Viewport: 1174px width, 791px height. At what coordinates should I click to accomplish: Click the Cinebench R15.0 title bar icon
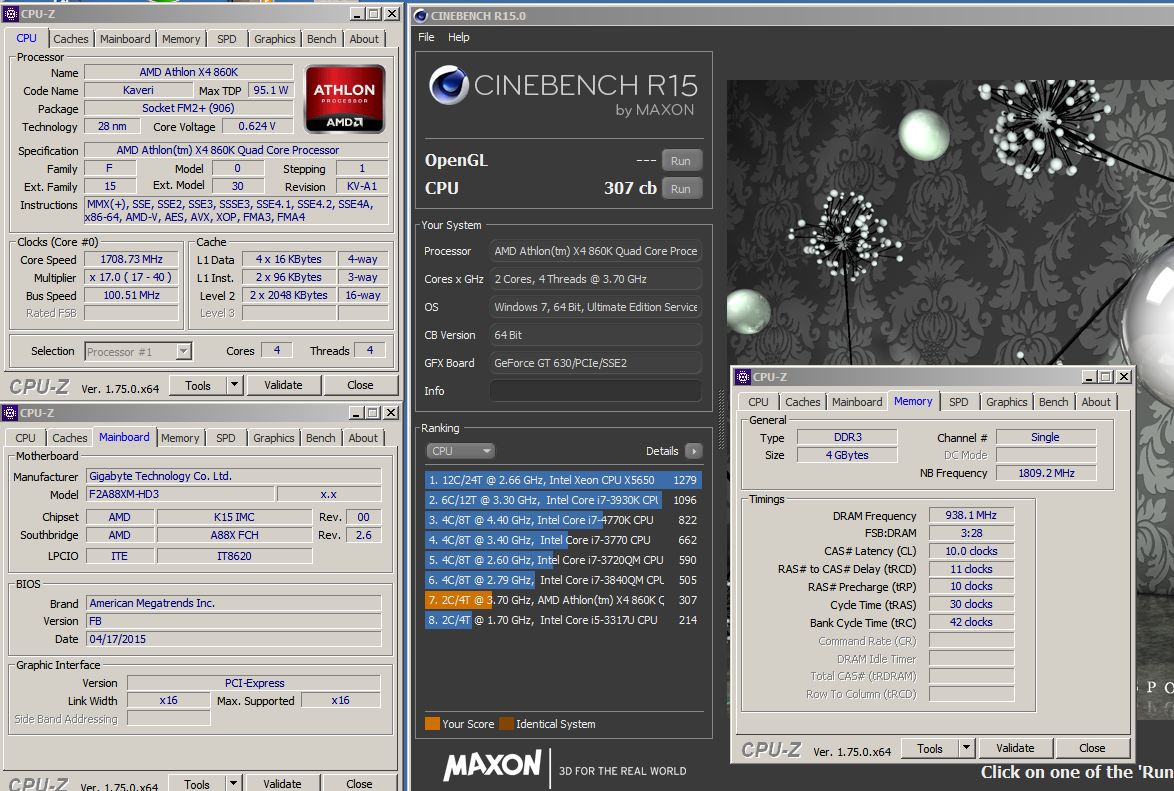tap(421, 16)
